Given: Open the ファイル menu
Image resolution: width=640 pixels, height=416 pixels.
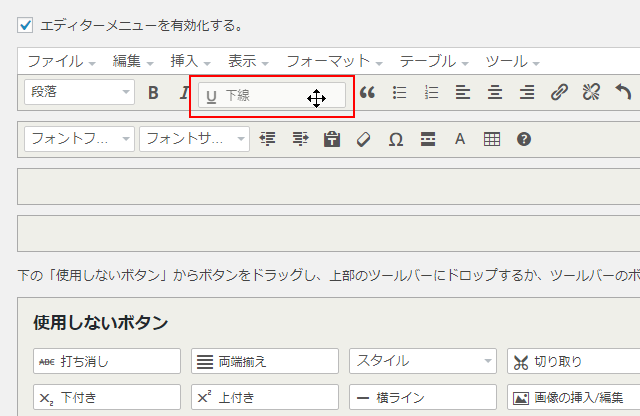Looking at the screenshot, I should tap(60, 61).
